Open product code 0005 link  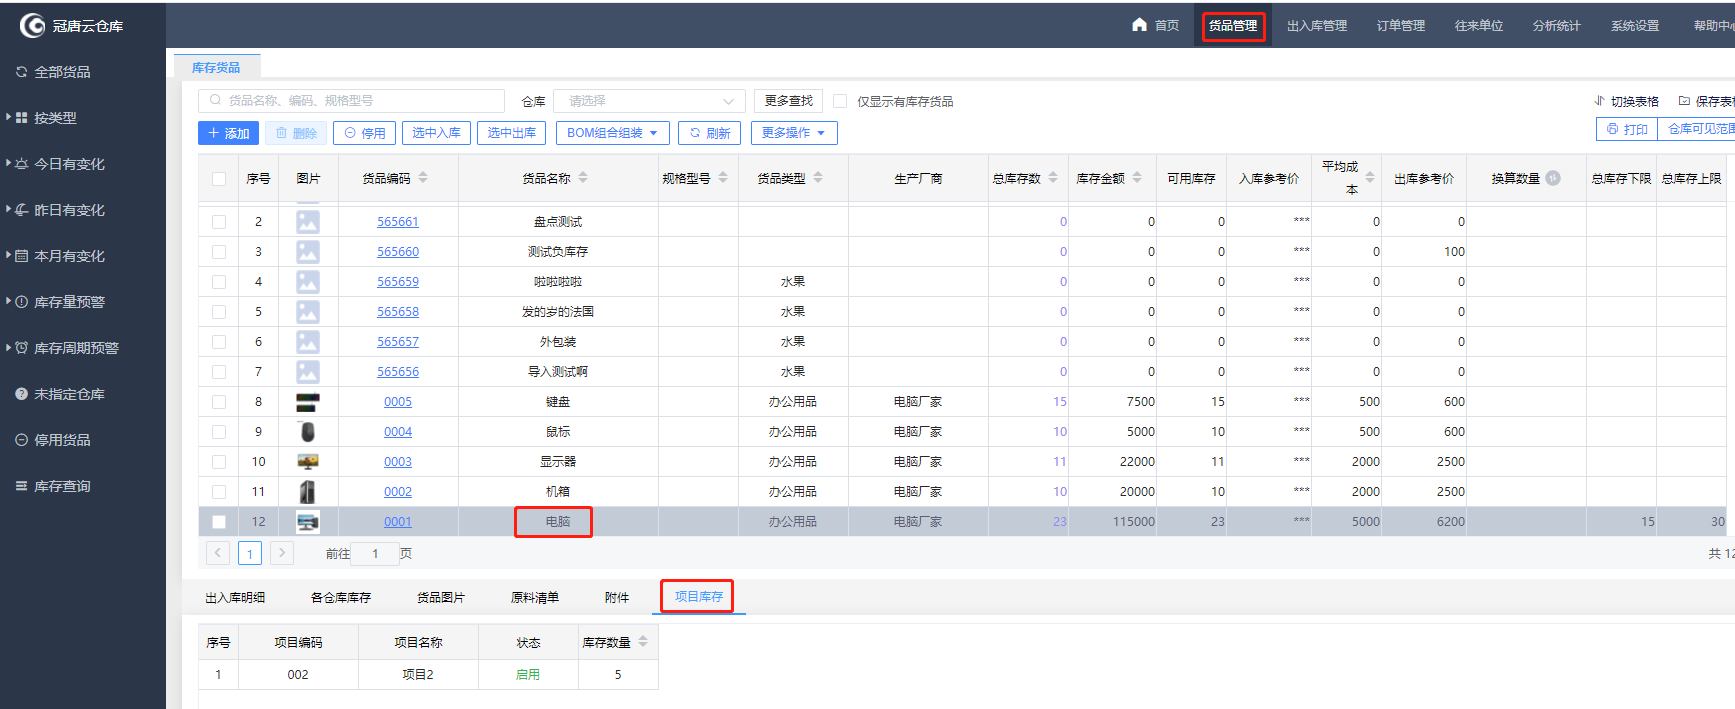point(398,402)
